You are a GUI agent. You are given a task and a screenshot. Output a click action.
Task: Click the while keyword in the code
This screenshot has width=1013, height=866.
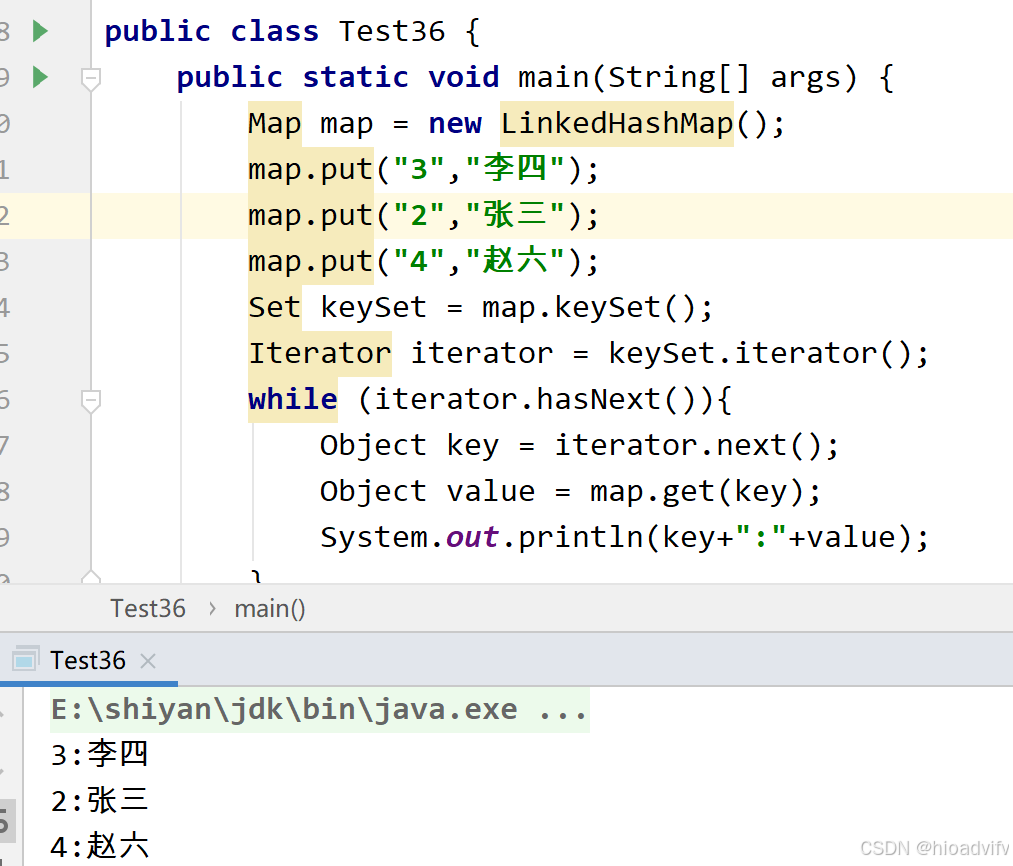pyautogui.click(x=291, y=398)
